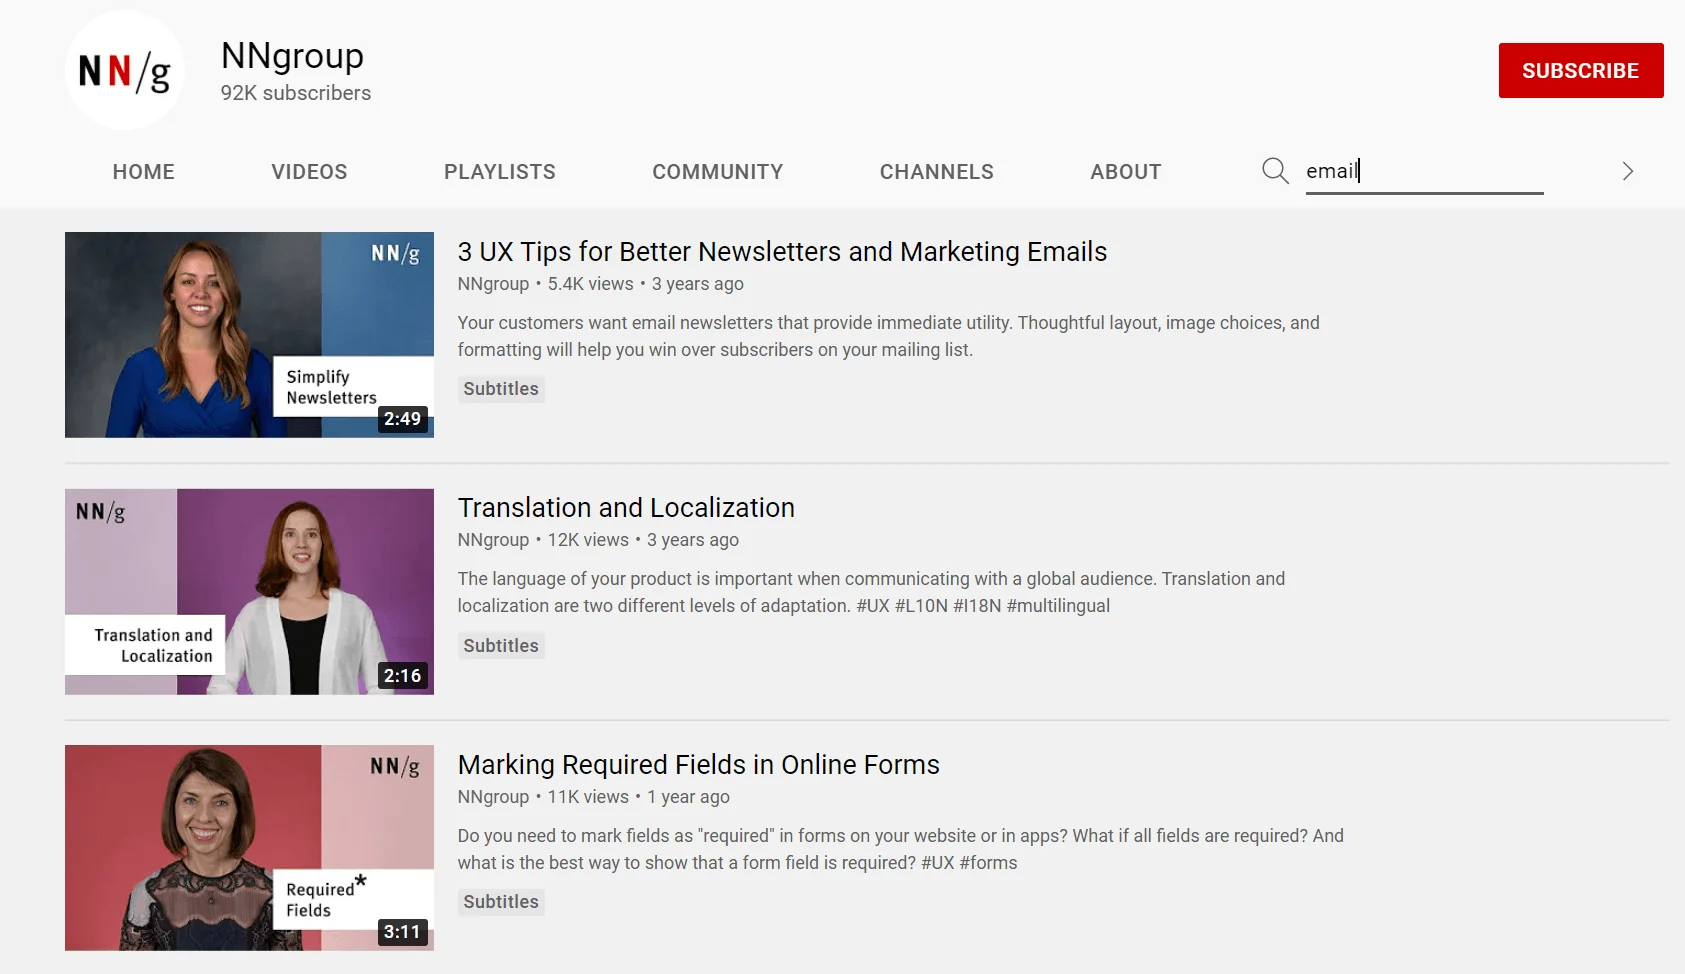Click the Subtitles badge under newsletters video
The width and height of the screenshot is (1685, 974).
[x=501, y=389]
